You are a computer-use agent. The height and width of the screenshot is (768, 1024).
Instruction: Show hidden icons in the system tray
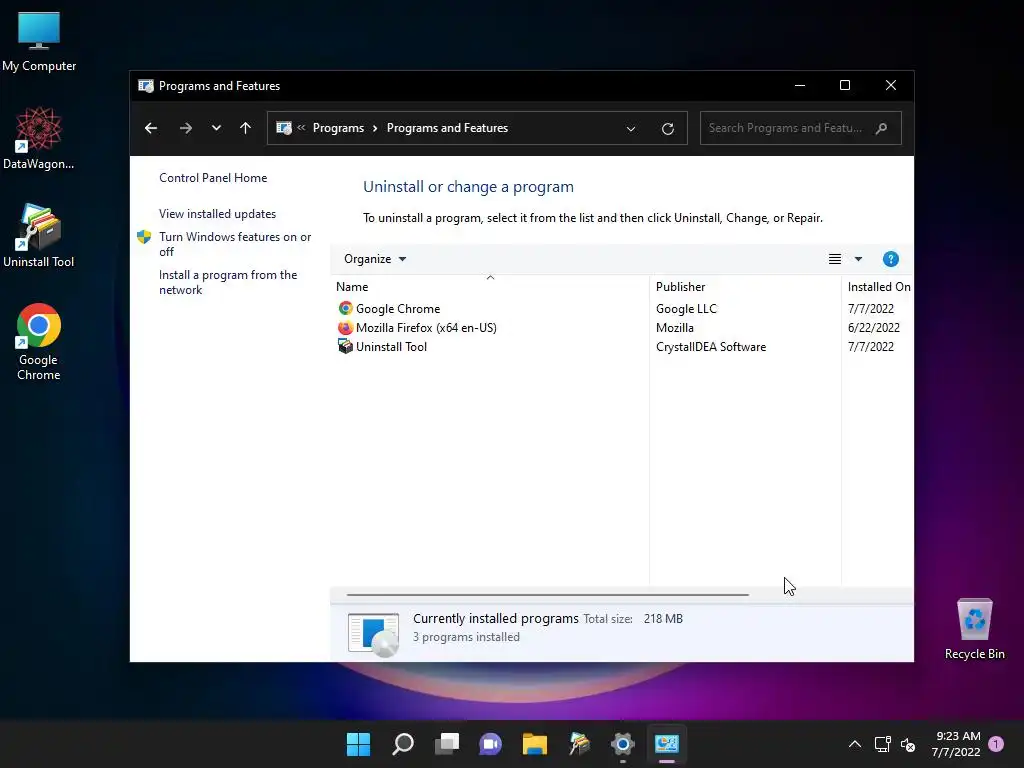point(854,744)
